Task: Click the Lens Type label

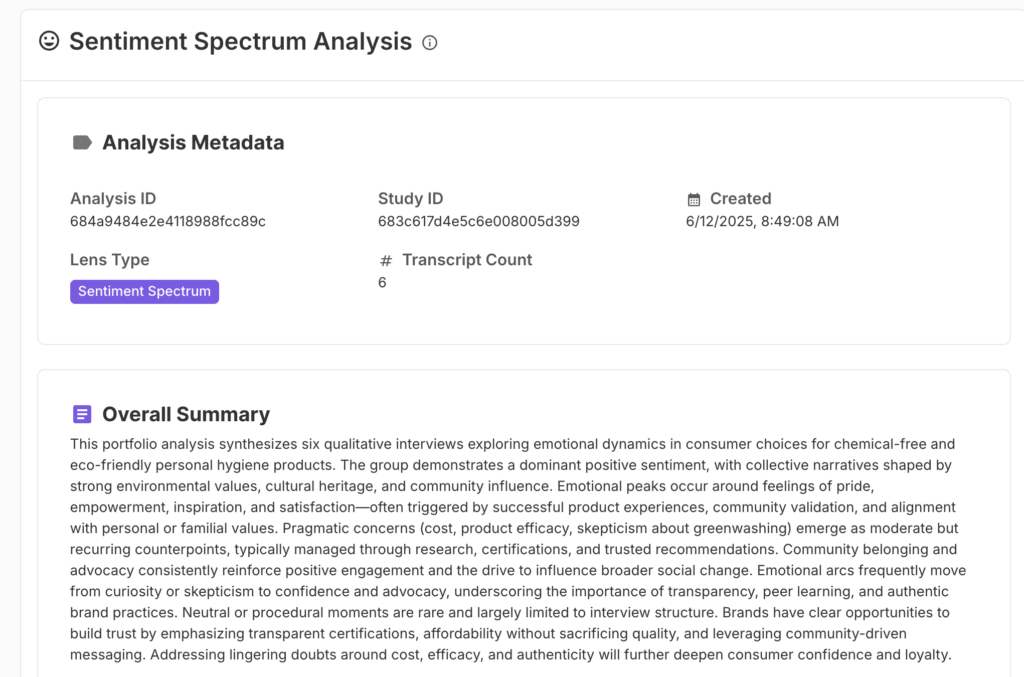Action: [x=110, y=260]
